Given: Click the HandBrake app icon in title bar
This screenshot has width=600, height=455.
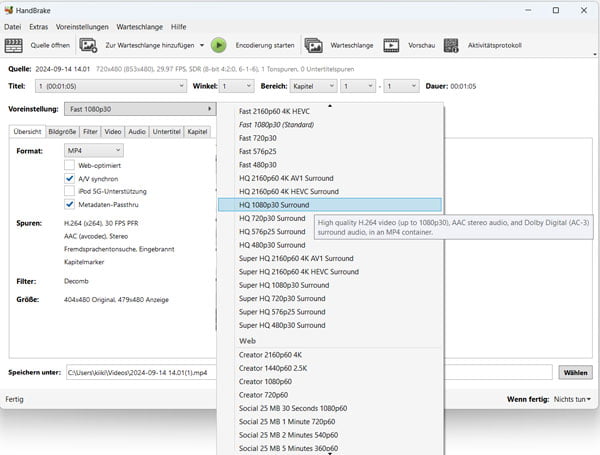Looking at the screenshot, I should pos(10,8).
